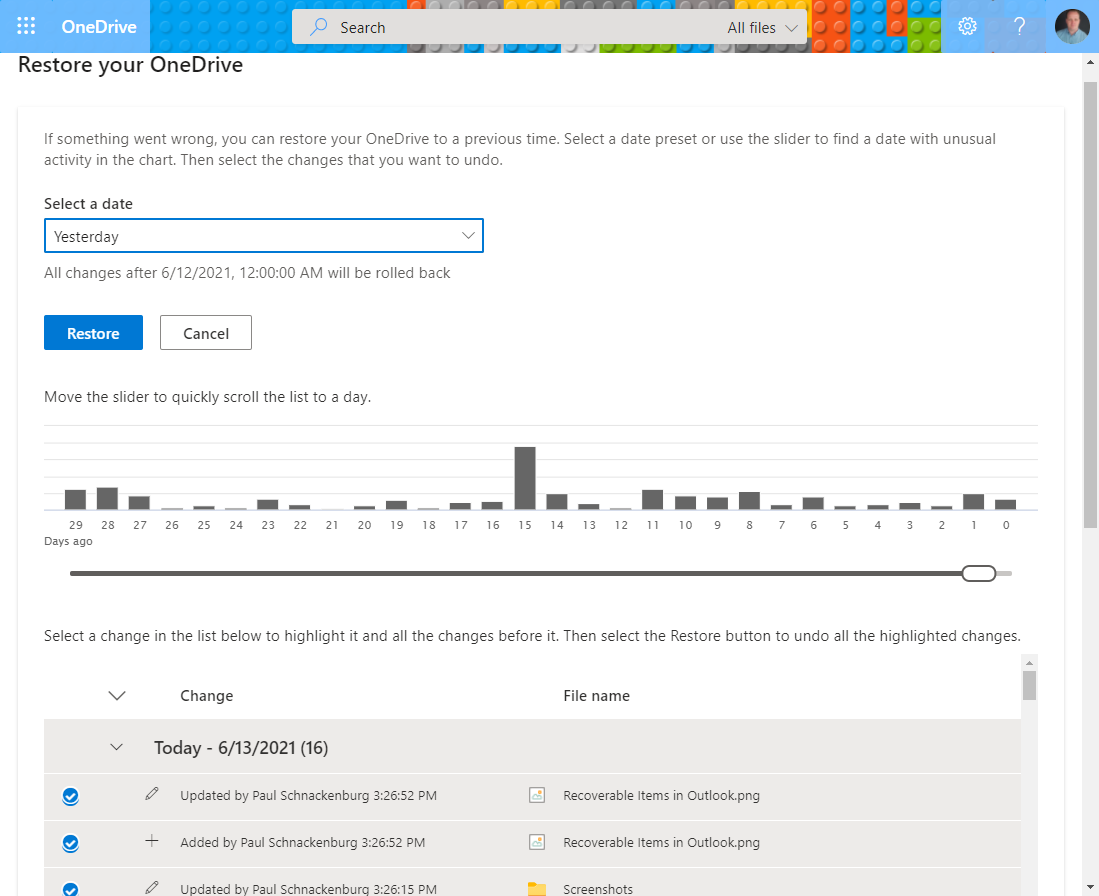Click the 'Today - 6/13/2021 (16)' heading text

coord(241,747)
